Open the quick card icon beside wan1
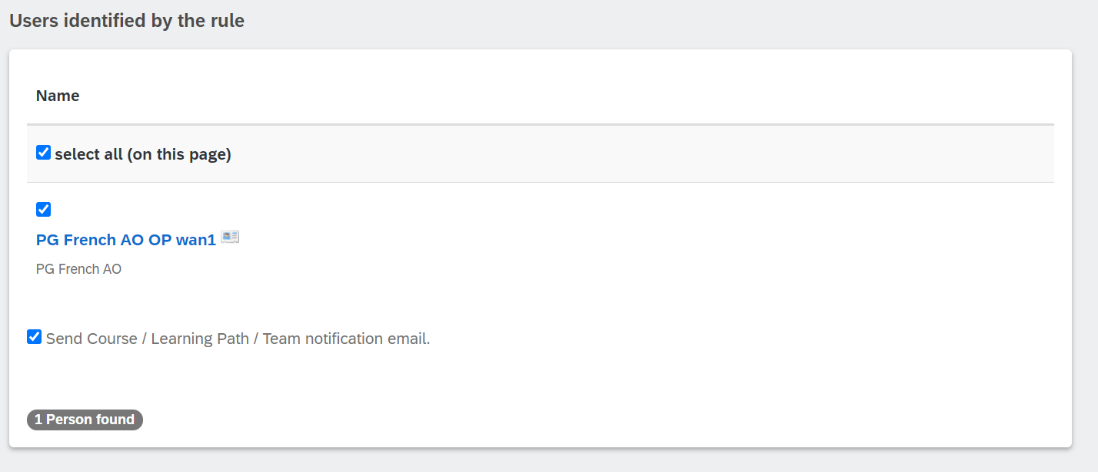The image size is (1098, 472). [230, 237]
